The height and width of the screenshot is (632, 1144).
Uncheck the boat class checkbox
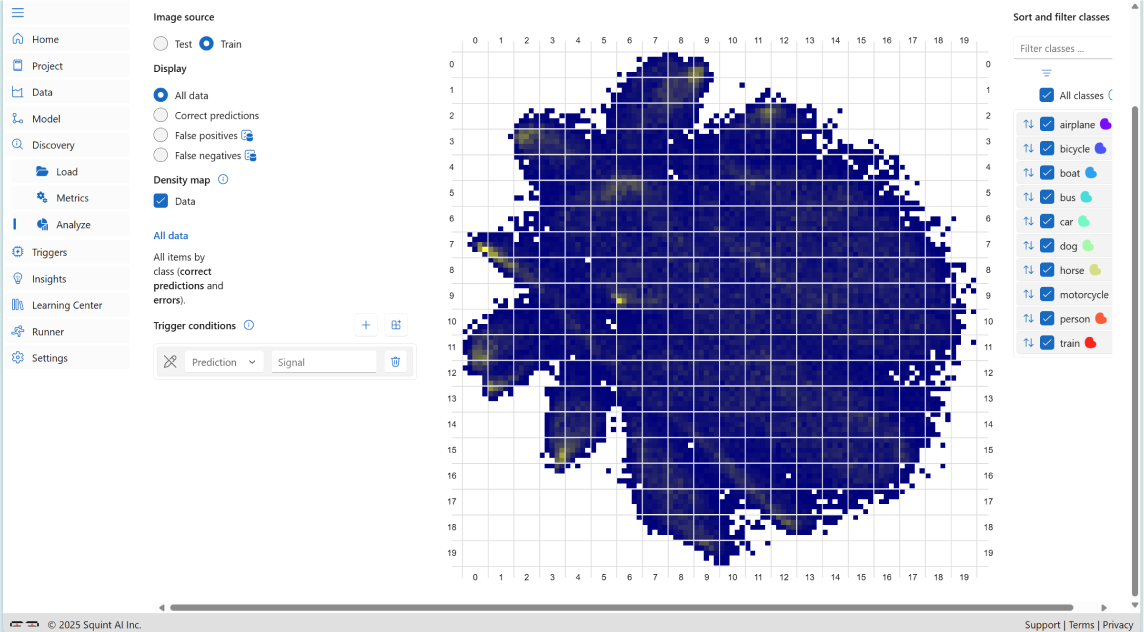(x=1047, y=173)
